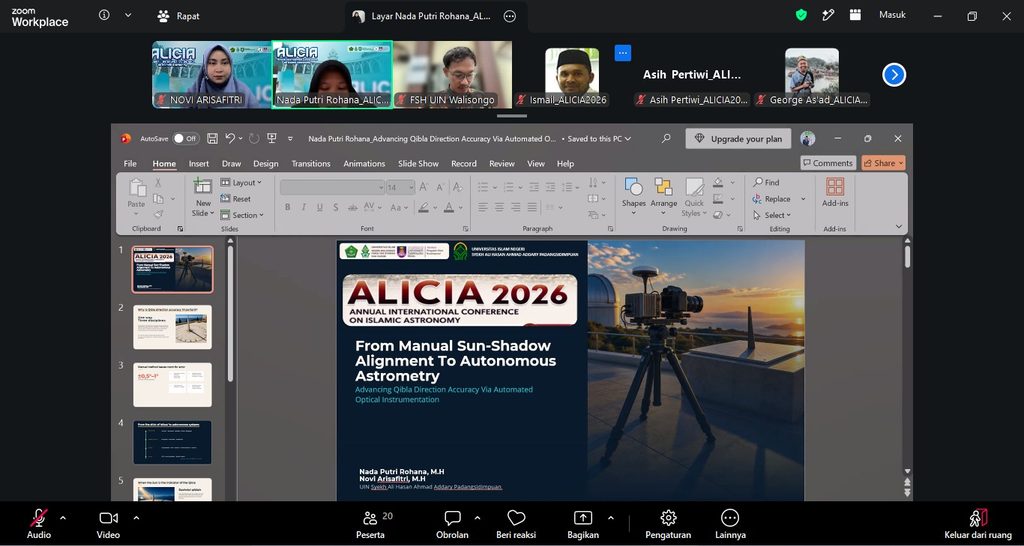1024x546 pixels.
Task: Click the Comments button
Action: pos(827,163)
